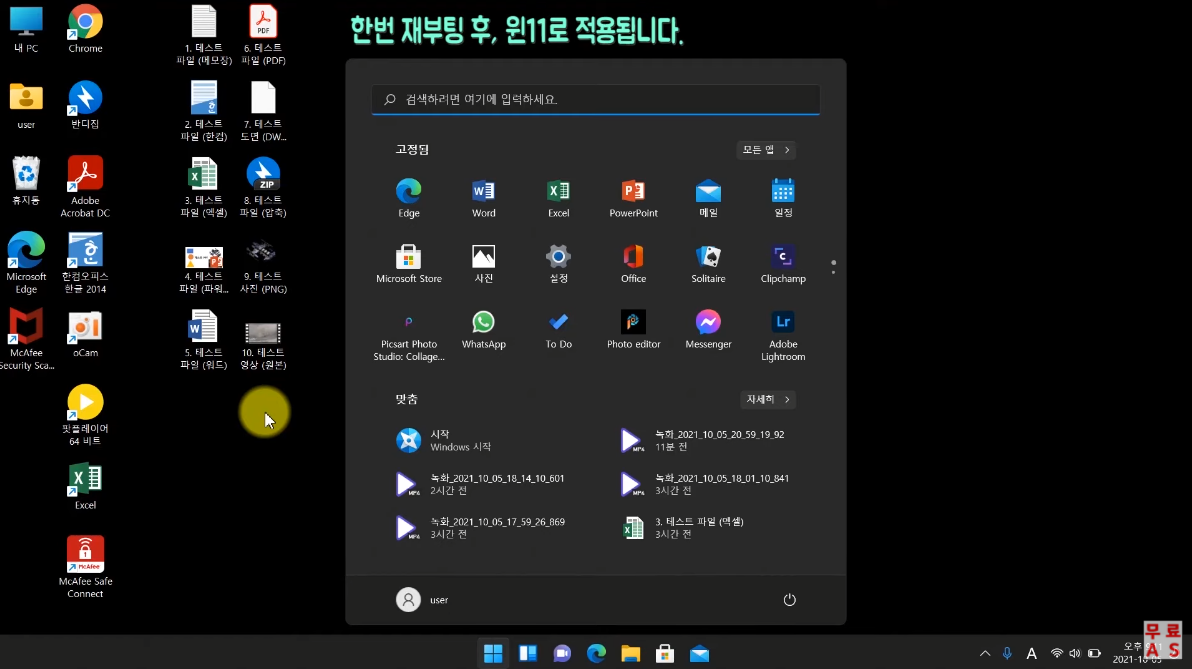Image resolution: width=1192 pixels, height=669 pixels.
Task: Click the volume speaker tray icon
Action: coord(1075,653)
